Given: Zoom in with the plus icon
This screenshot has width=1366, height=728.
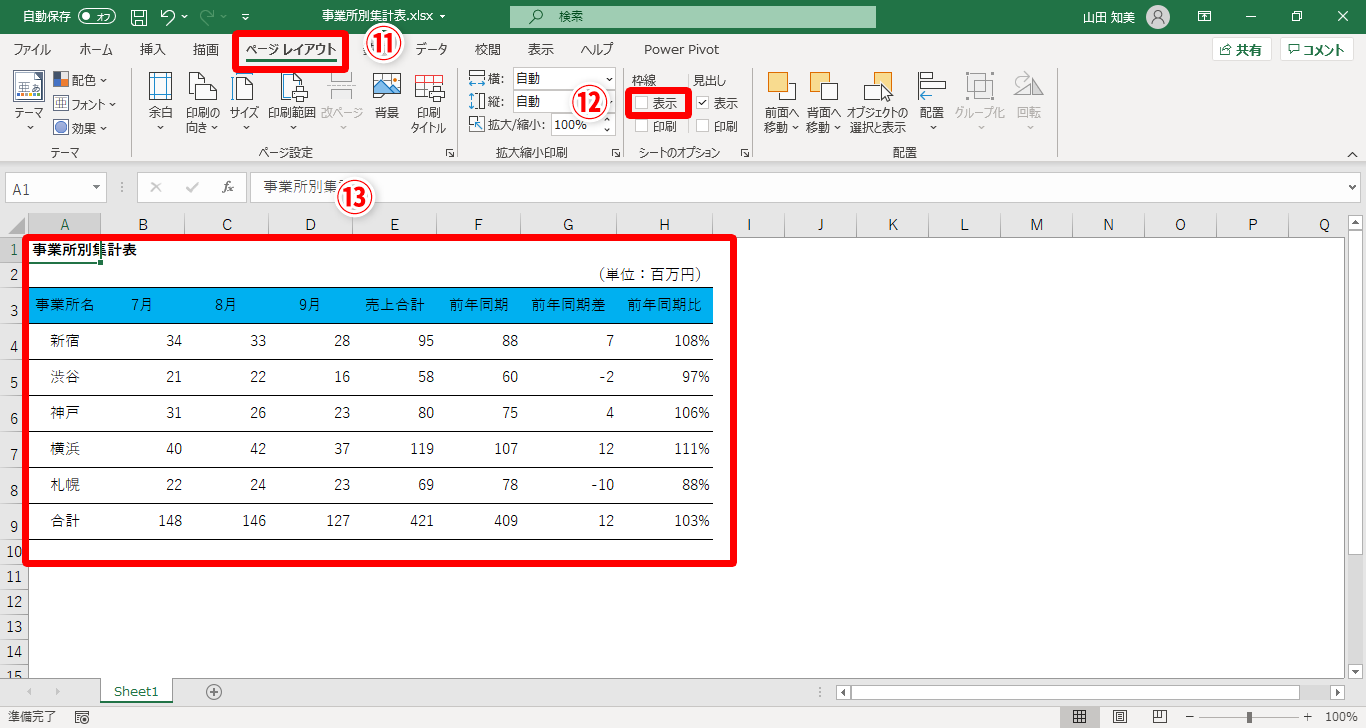Looking at the screenshot, I should click(x=1307, y=717).
